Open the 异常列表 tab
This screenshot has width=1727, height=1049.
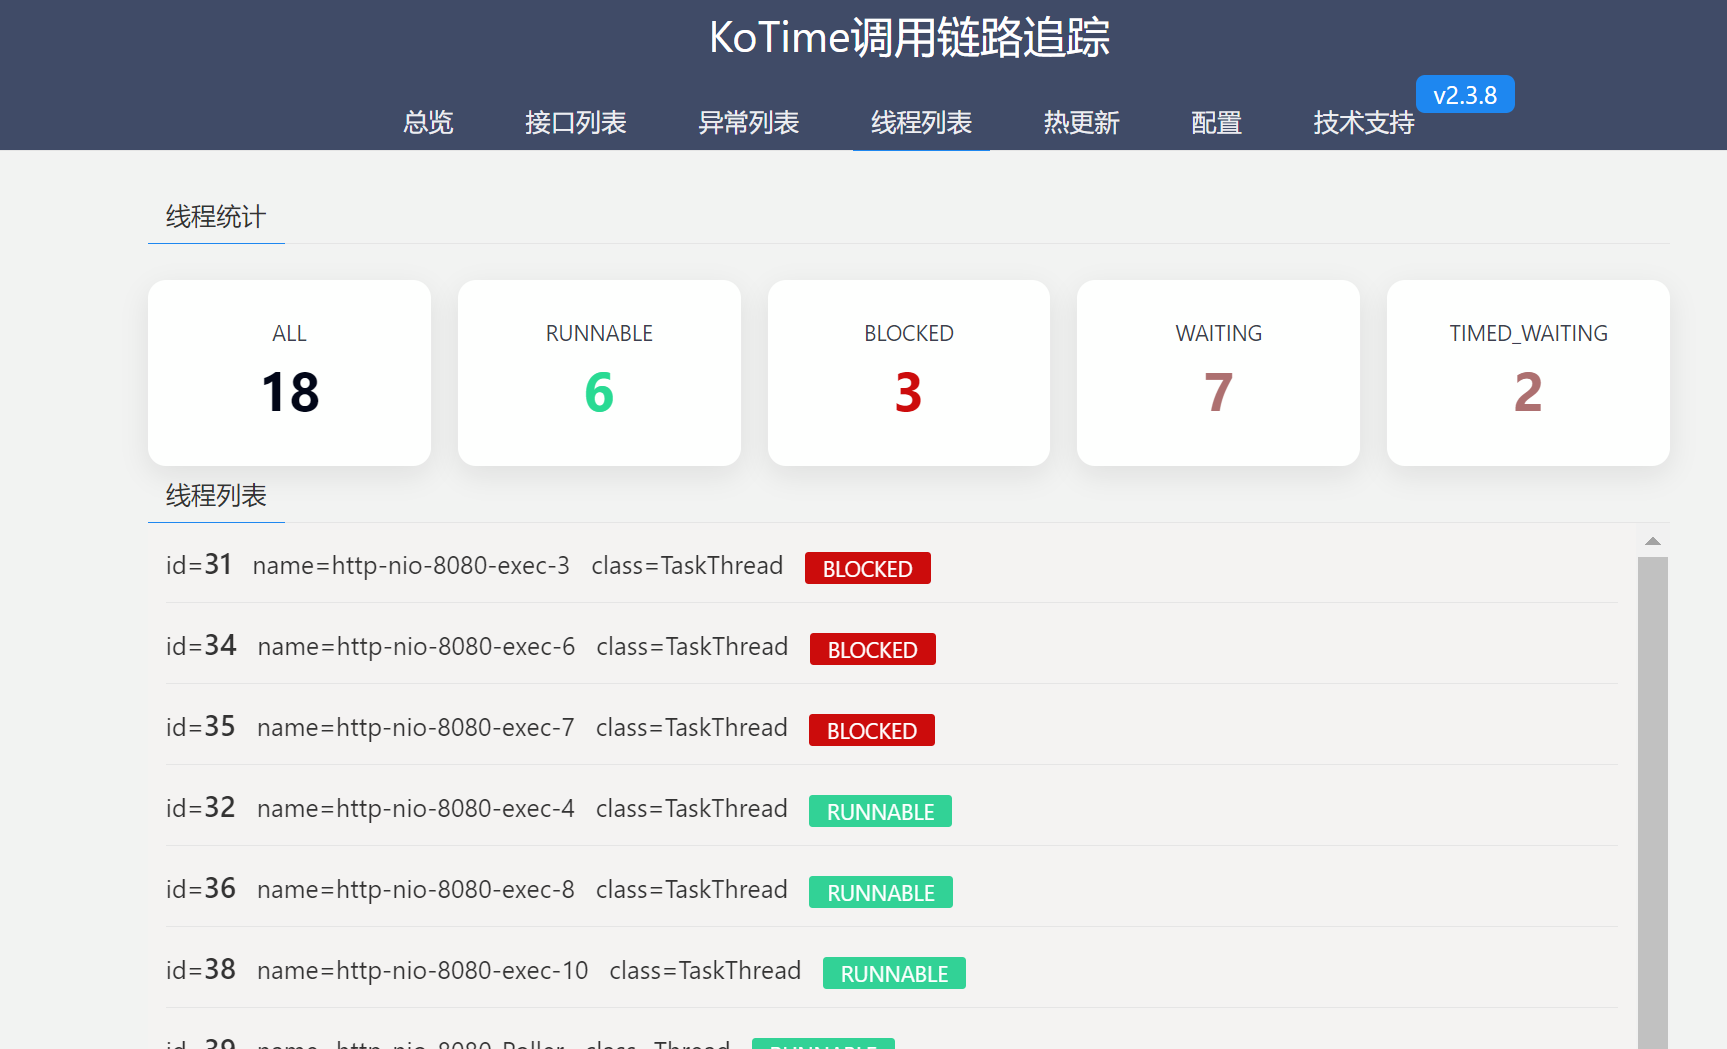click(x=748, y=122)
